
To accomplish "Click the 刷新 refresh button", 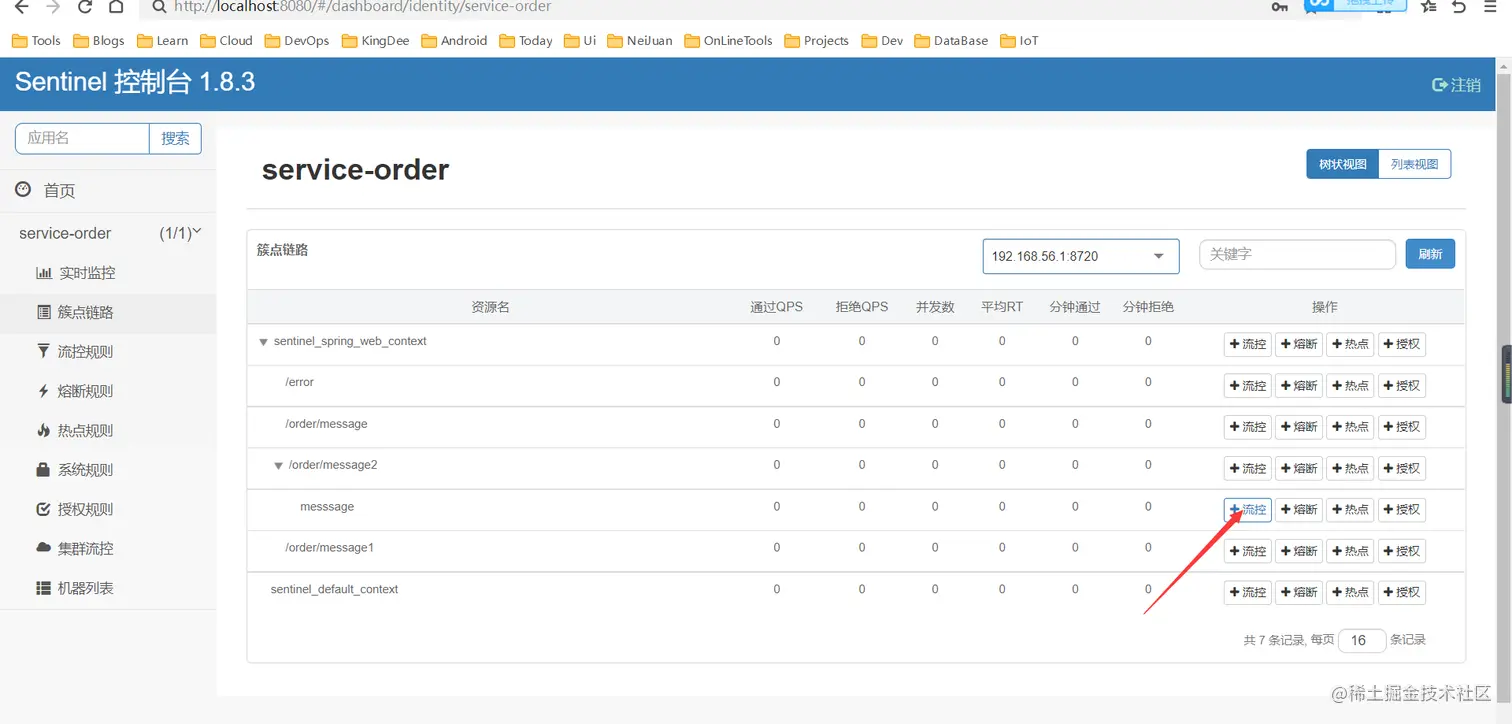I will point(1430,254).
